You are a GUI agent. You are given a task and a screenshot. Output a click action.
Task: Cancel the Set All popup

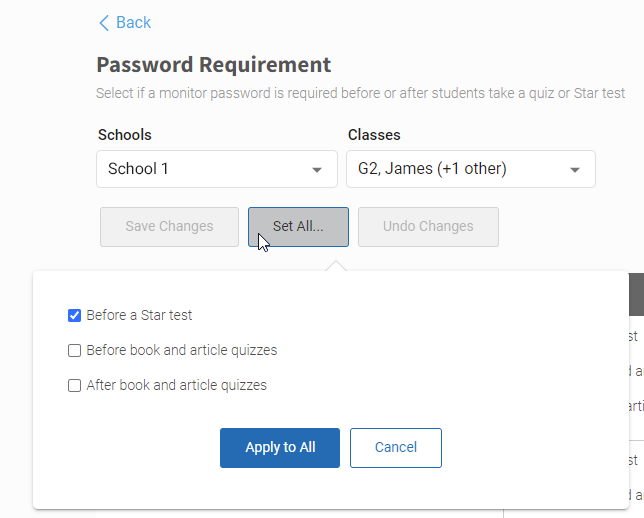396,448
